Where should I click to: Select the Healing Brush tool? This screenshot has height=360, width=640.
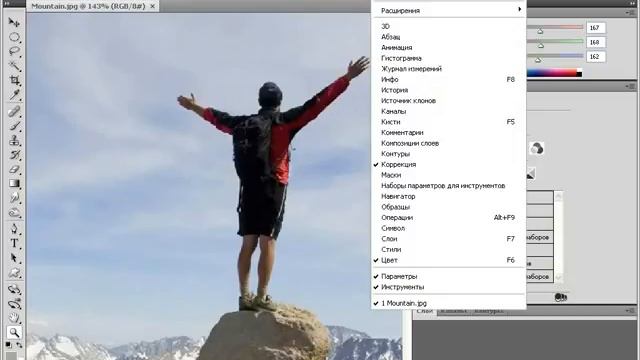tap(14, 111)
